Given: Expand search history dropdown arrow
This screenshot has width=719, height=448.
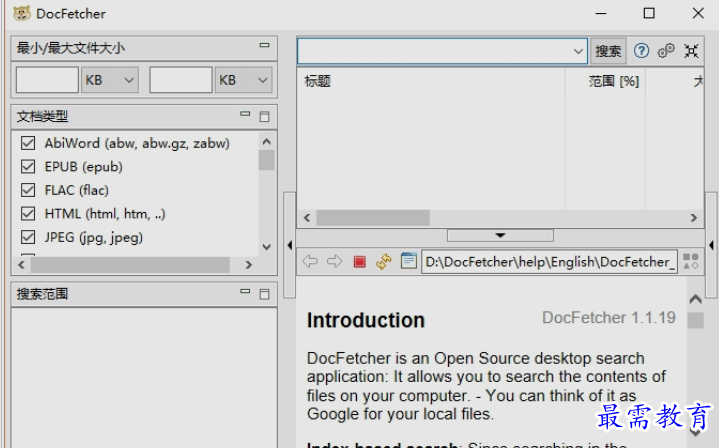Looking at the screenshot, I should pos(578,51).
